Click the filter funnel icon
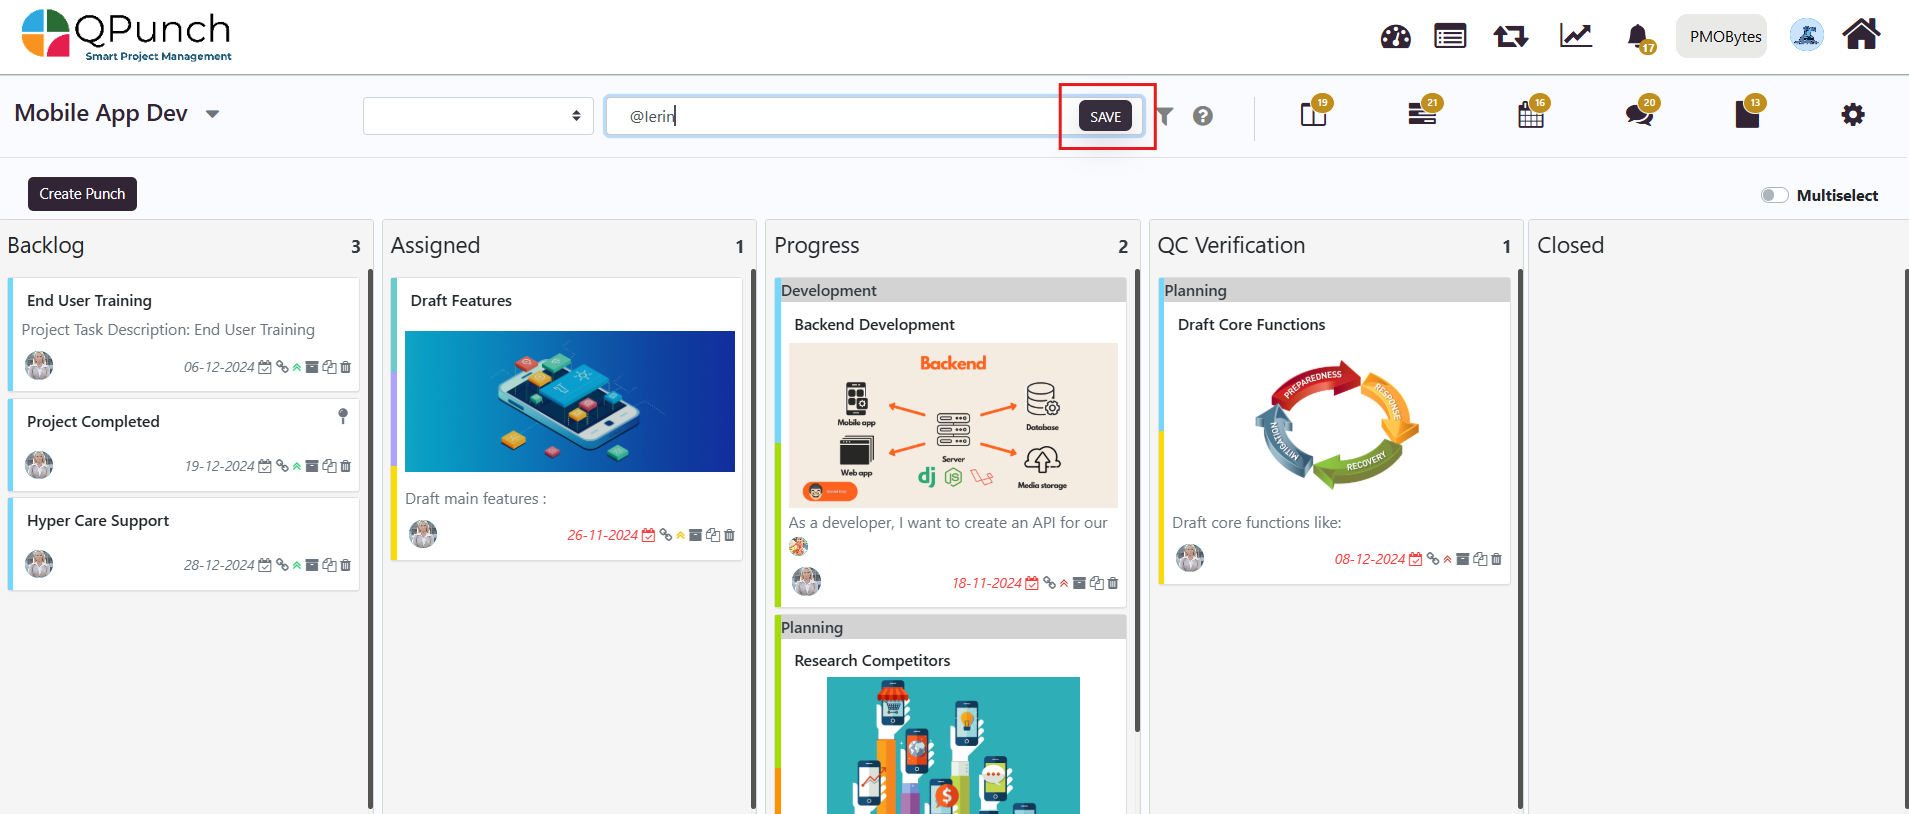1909x814 pixels. pyautogui.click(x=1165, y=116)
